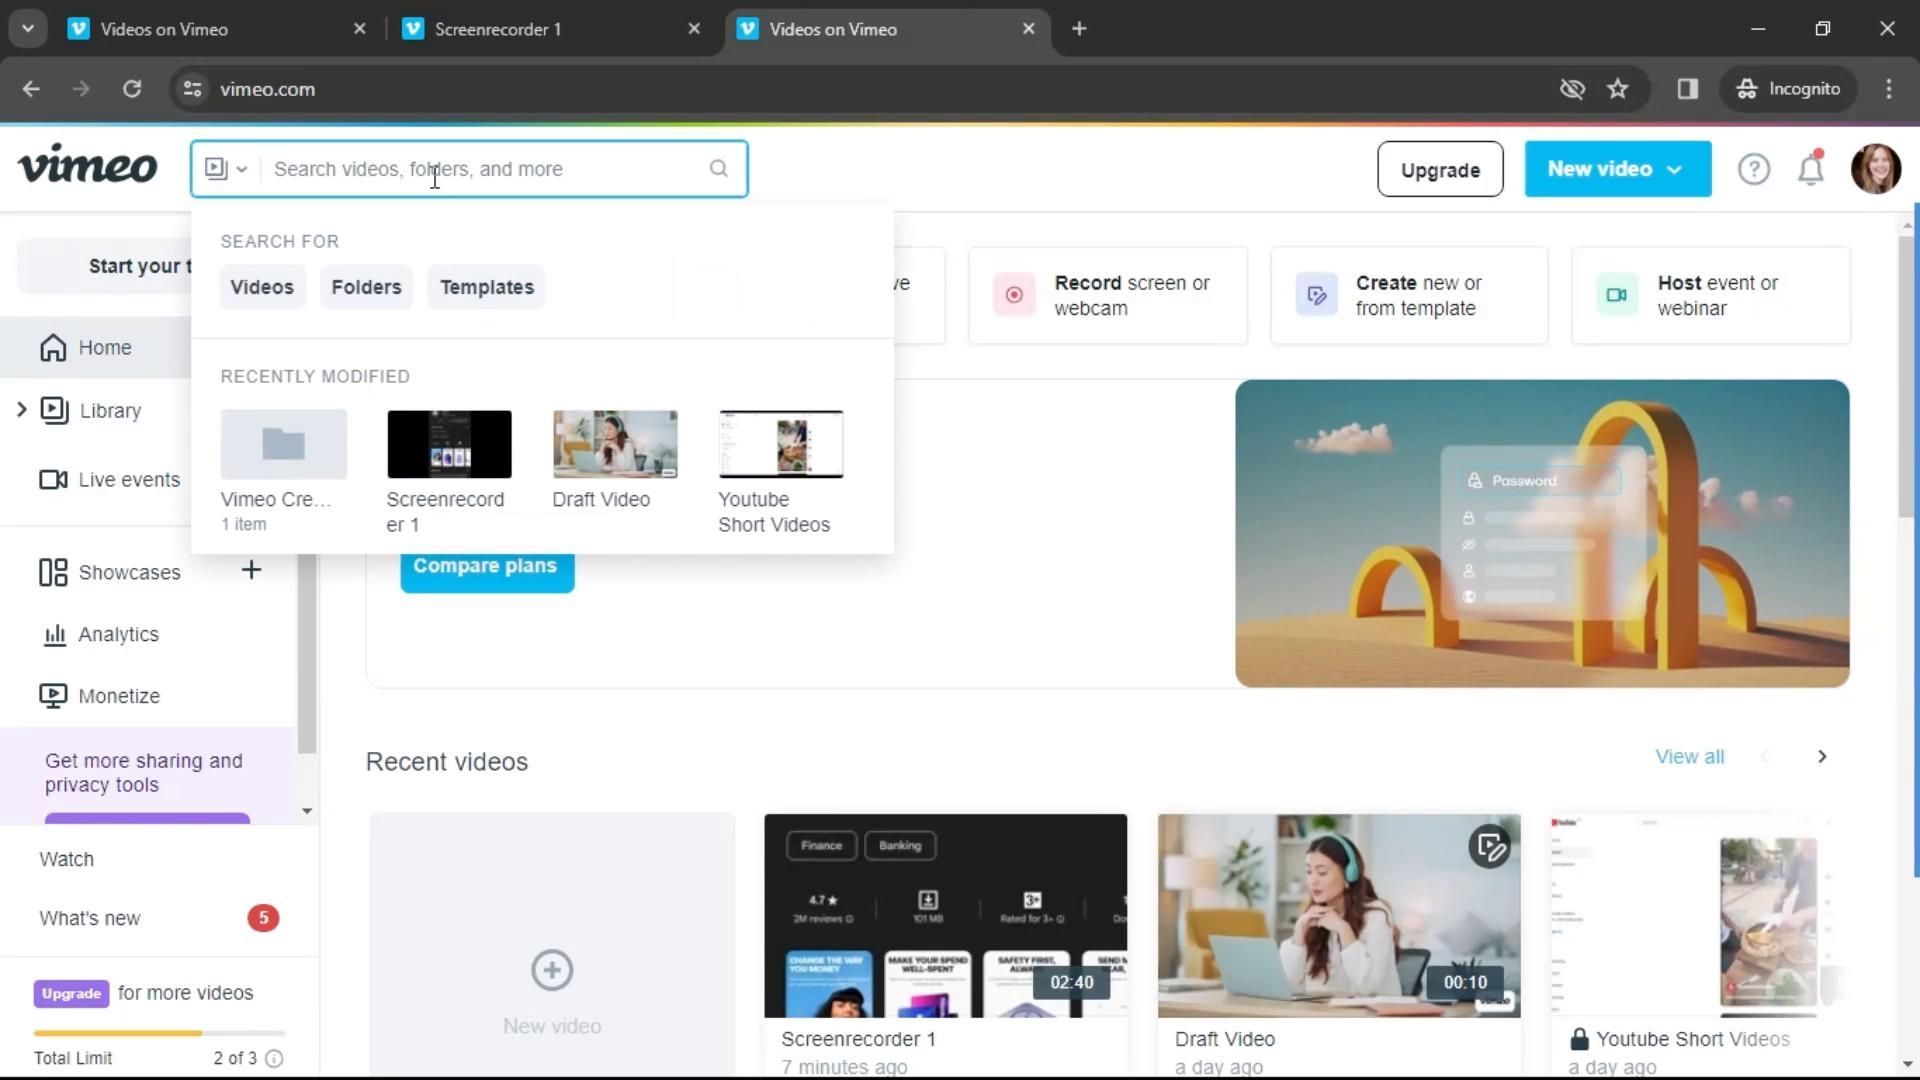Open the Draft Video recently modified thumbnail
The image size is (1920, 1080).
615,444
